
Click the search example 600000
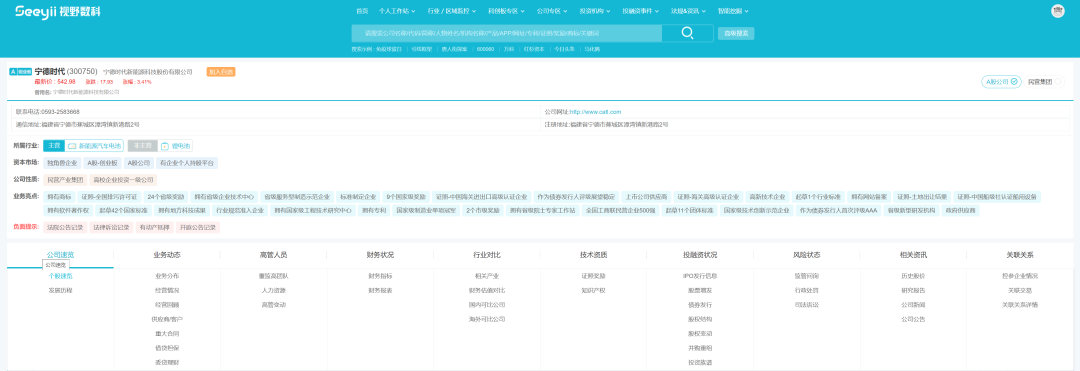tap(486, 49)
